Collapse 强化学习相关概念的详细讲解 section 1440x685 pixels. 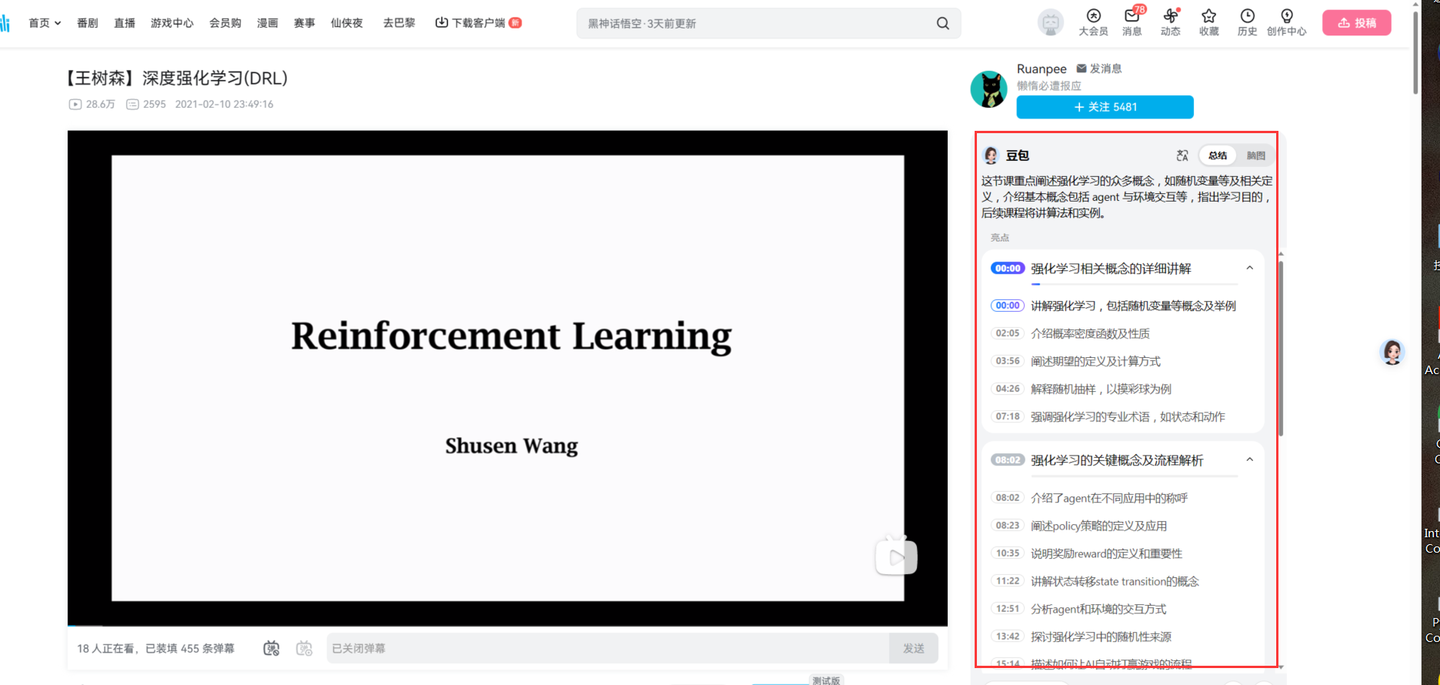[1250, 268]
